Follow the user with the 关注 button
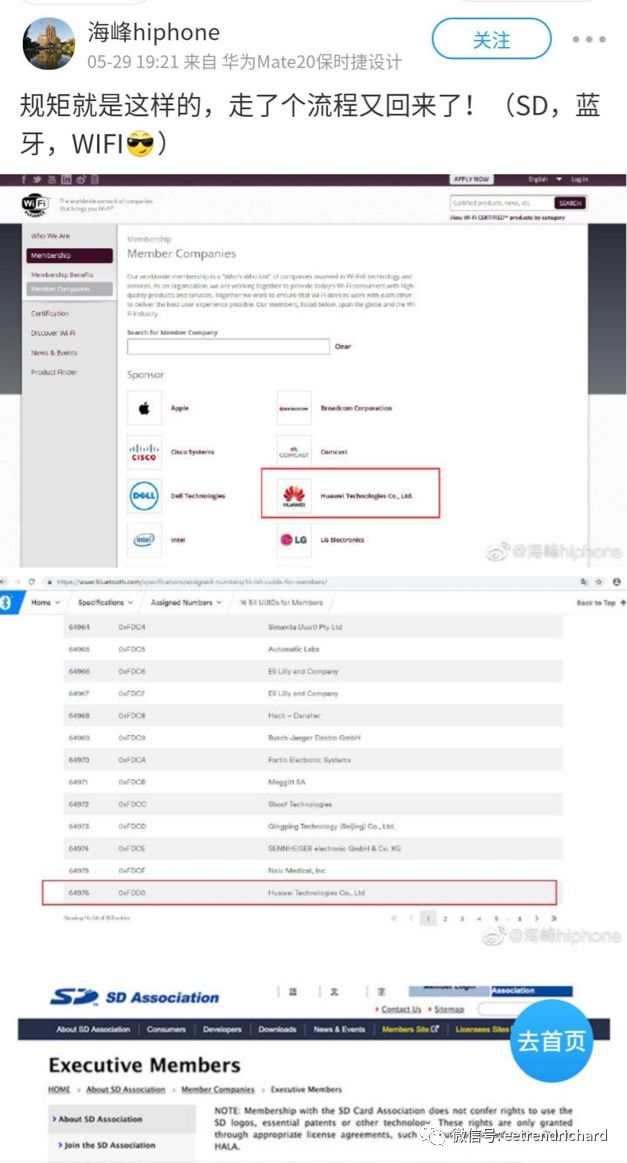 coord(491,39)
